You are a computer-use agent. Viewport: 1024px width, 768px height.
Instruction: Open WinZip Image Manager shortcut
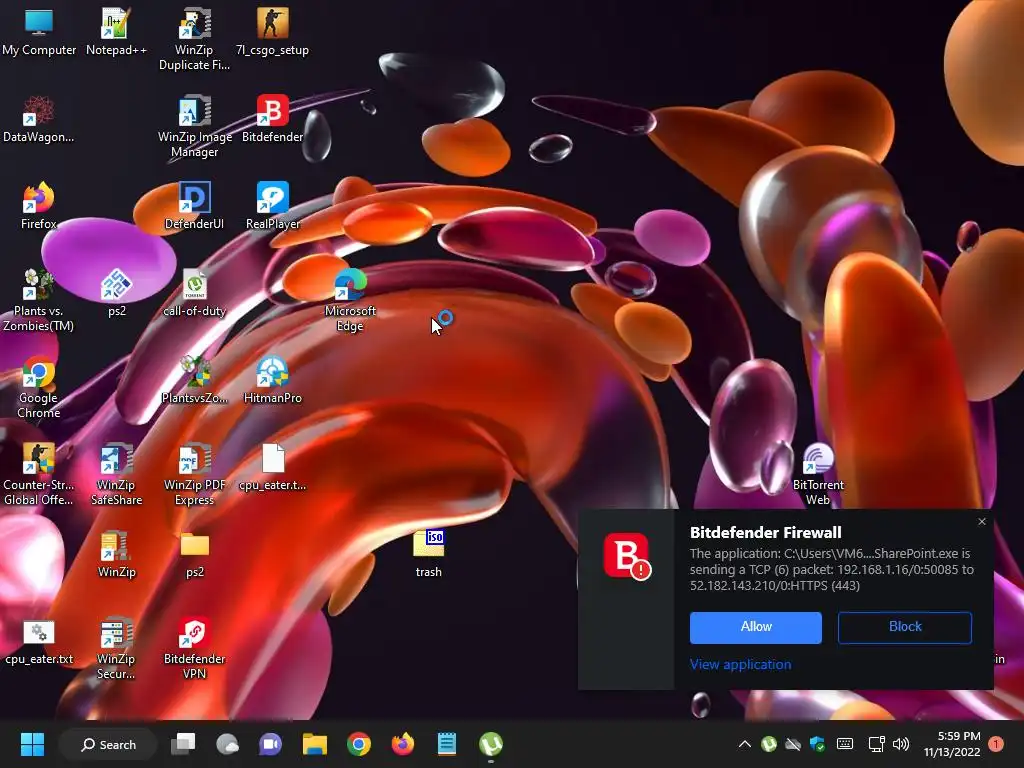(x=194, y=127)
